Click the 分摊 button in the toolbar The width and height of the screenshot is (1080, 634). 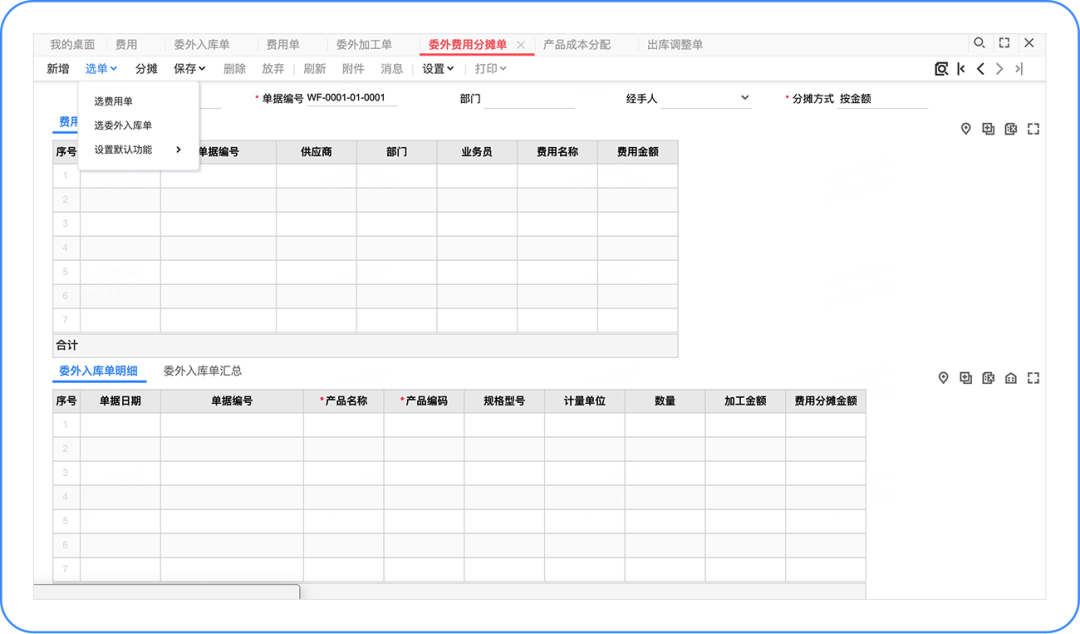click(x=146, y=68)
